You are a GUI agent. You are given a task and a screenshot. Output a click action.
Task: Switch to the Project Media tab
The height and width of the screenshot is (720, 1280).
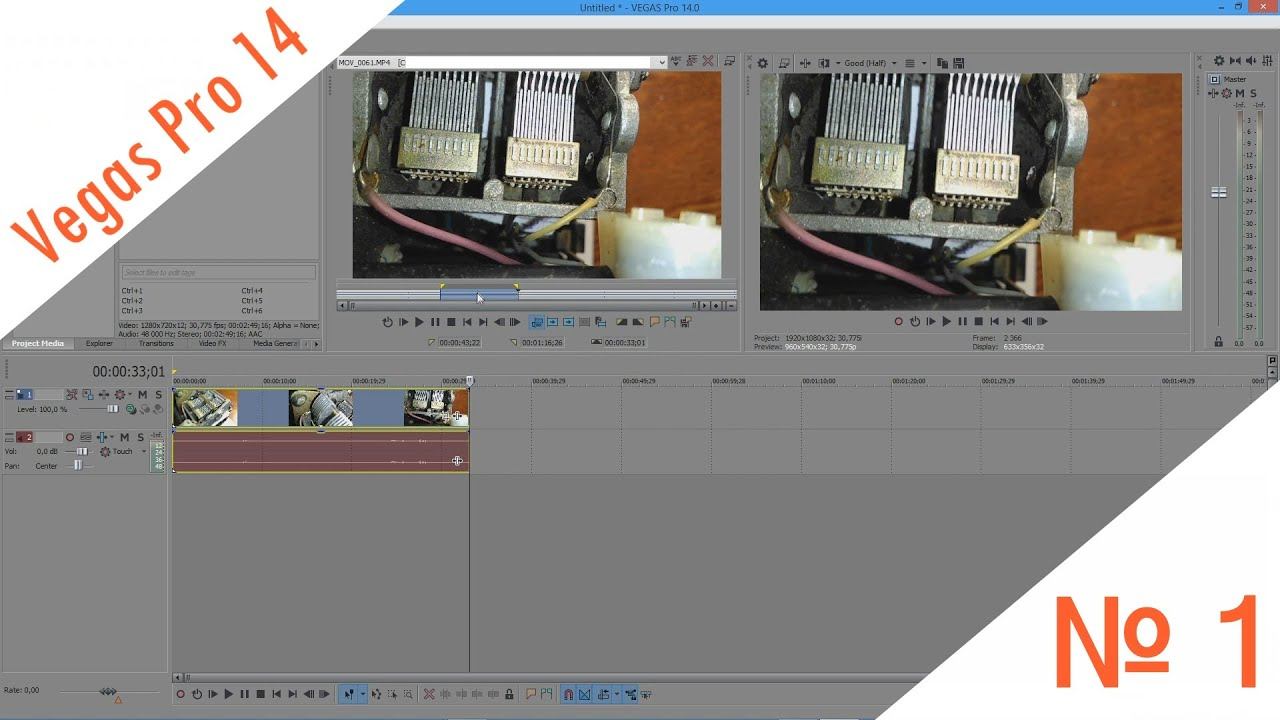(38, 343)
